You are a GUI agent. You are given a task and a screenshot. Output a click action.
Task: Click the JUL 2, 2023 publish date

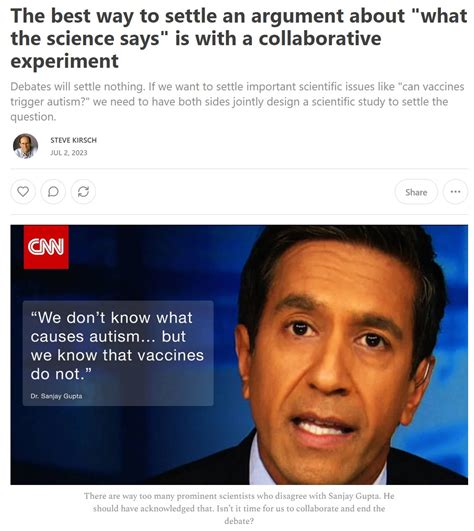point(69,153)
